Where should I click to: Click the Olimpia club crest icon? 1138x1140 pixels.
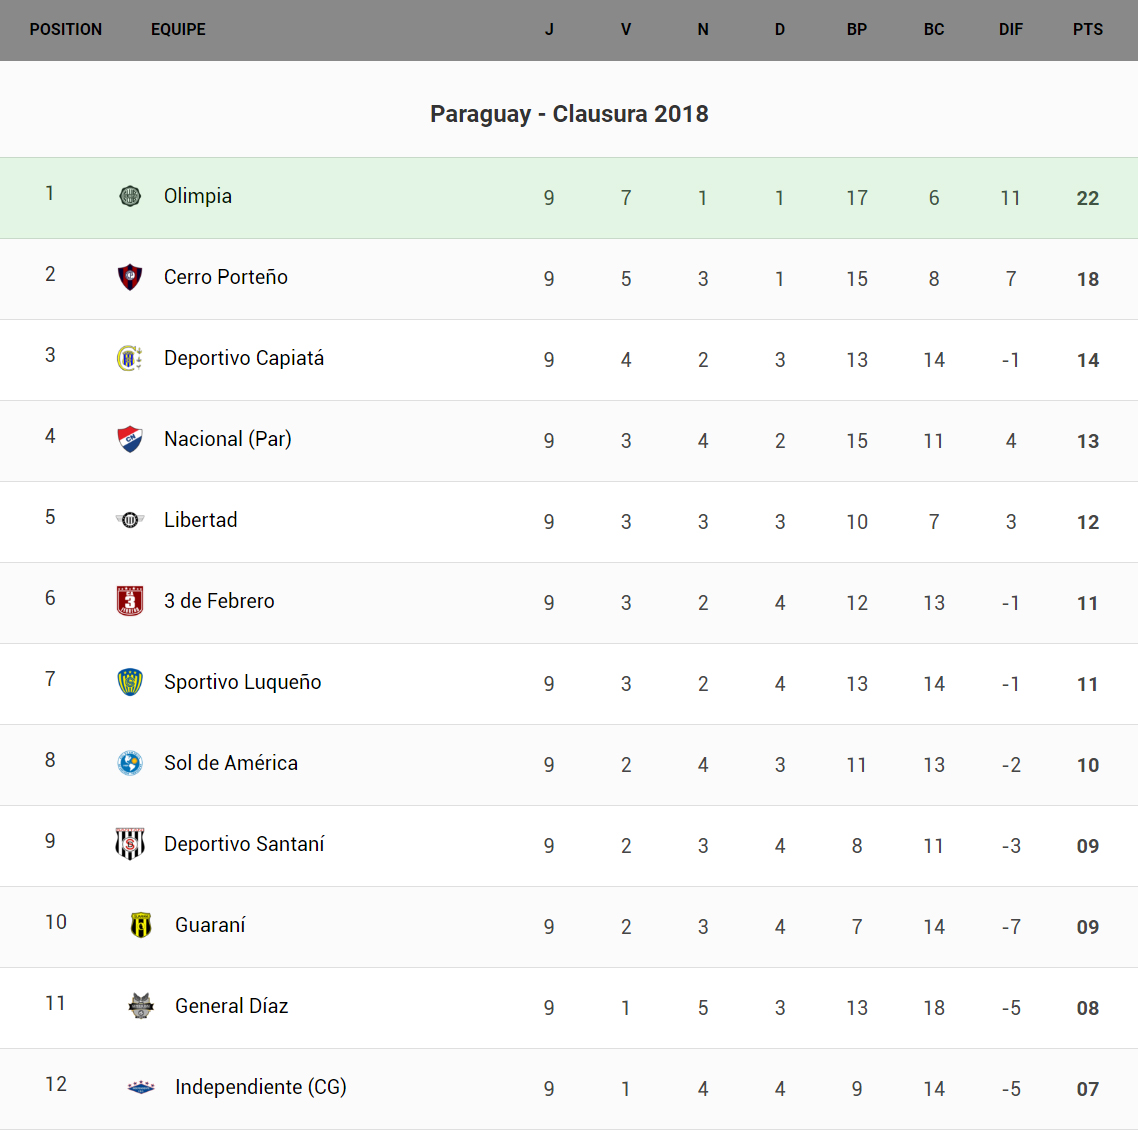coord(130,196)
